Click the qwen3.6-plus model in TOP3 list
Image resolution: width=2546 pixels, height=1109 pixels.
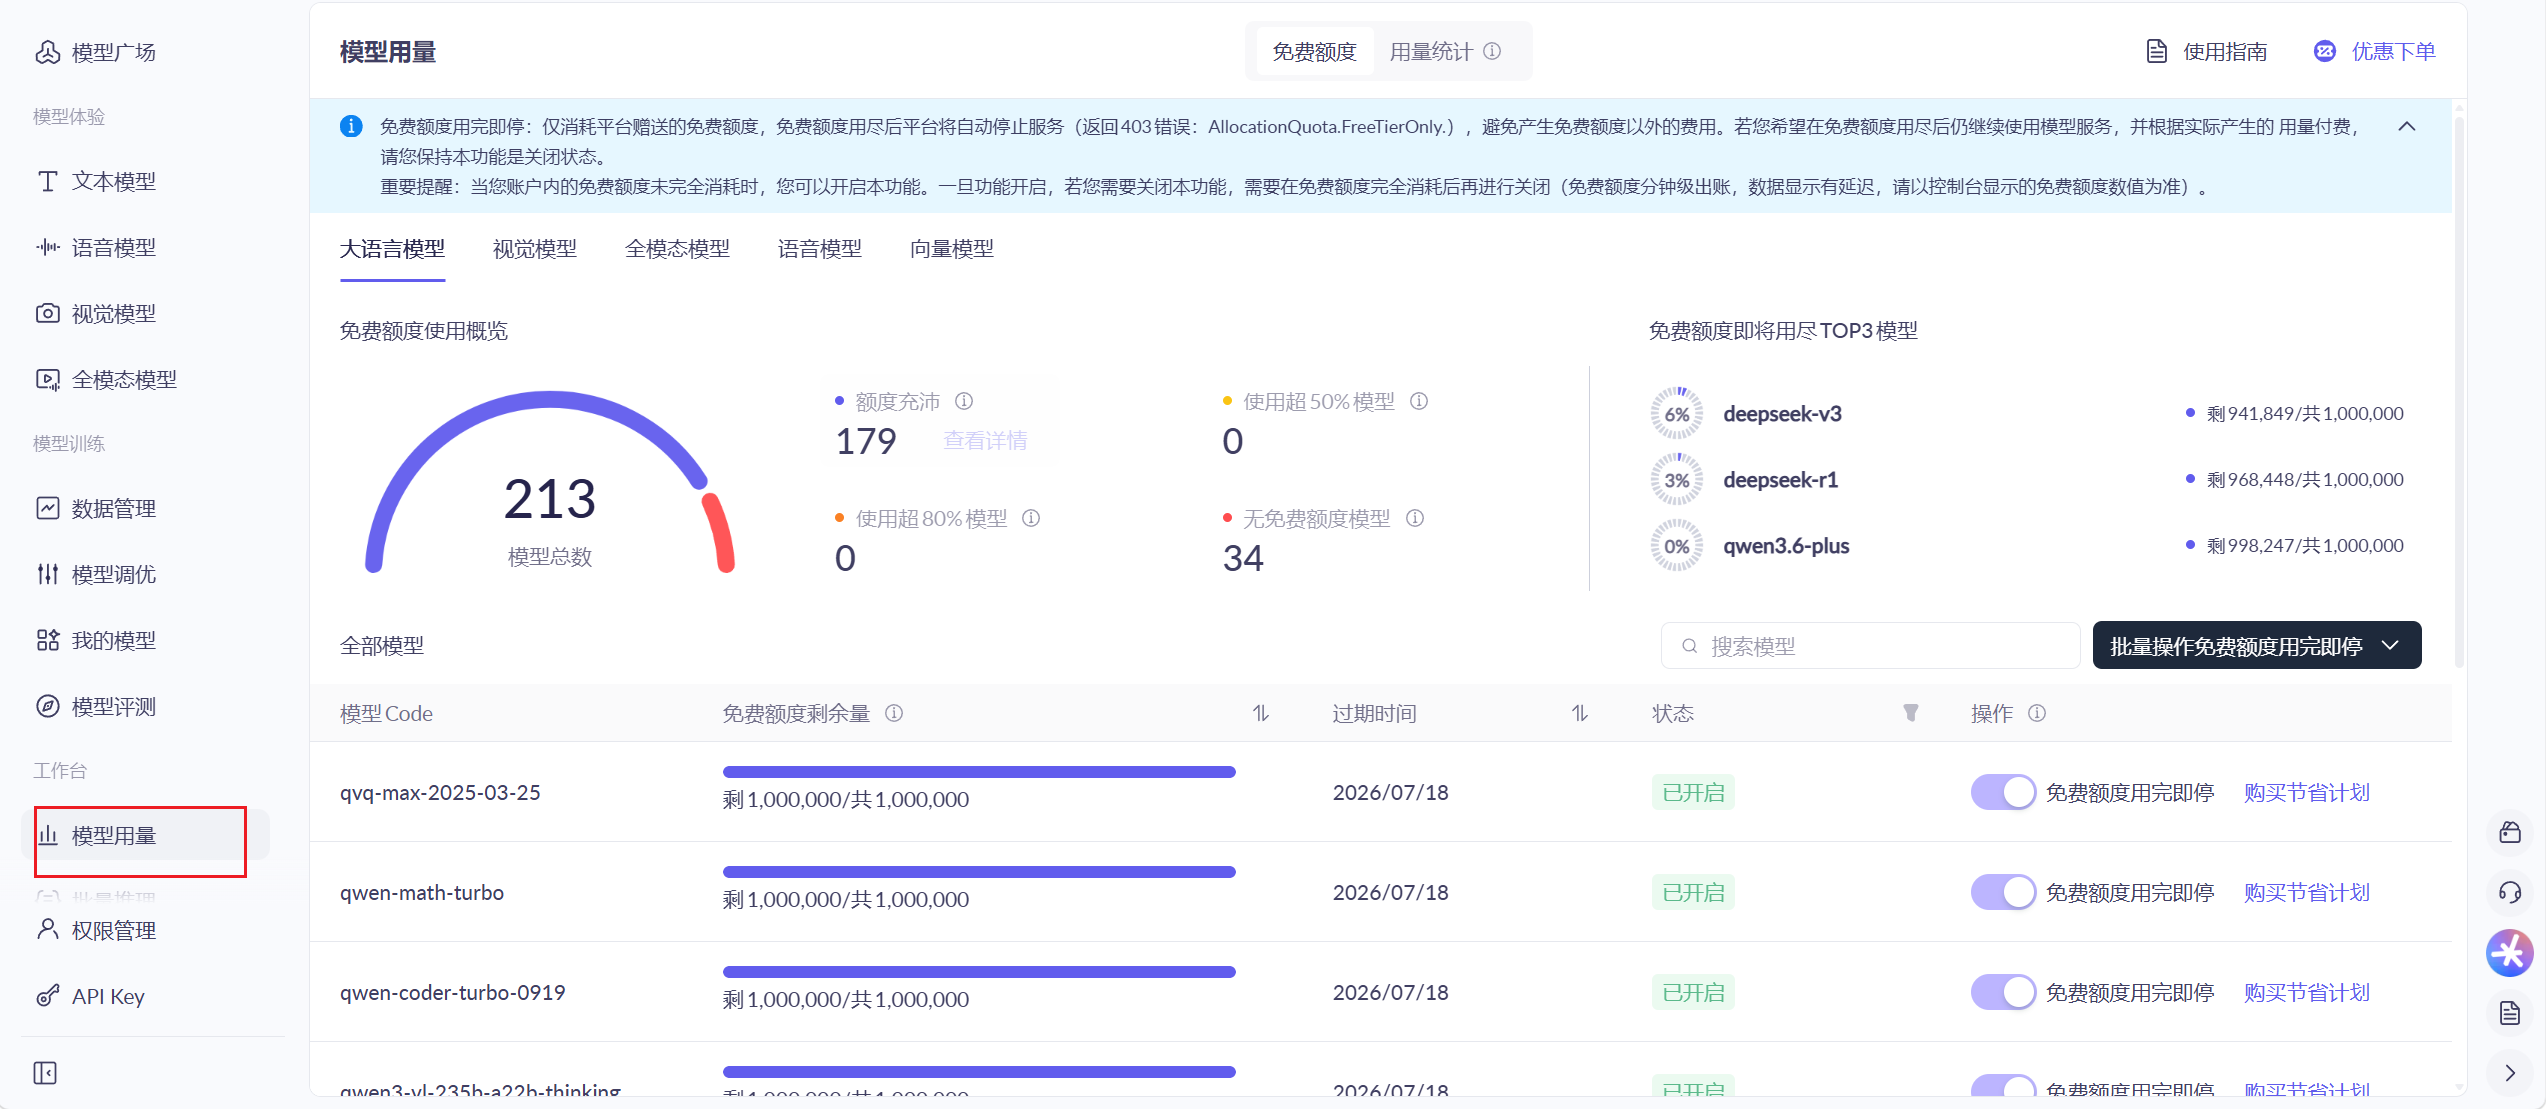[x=1786, y=546]
